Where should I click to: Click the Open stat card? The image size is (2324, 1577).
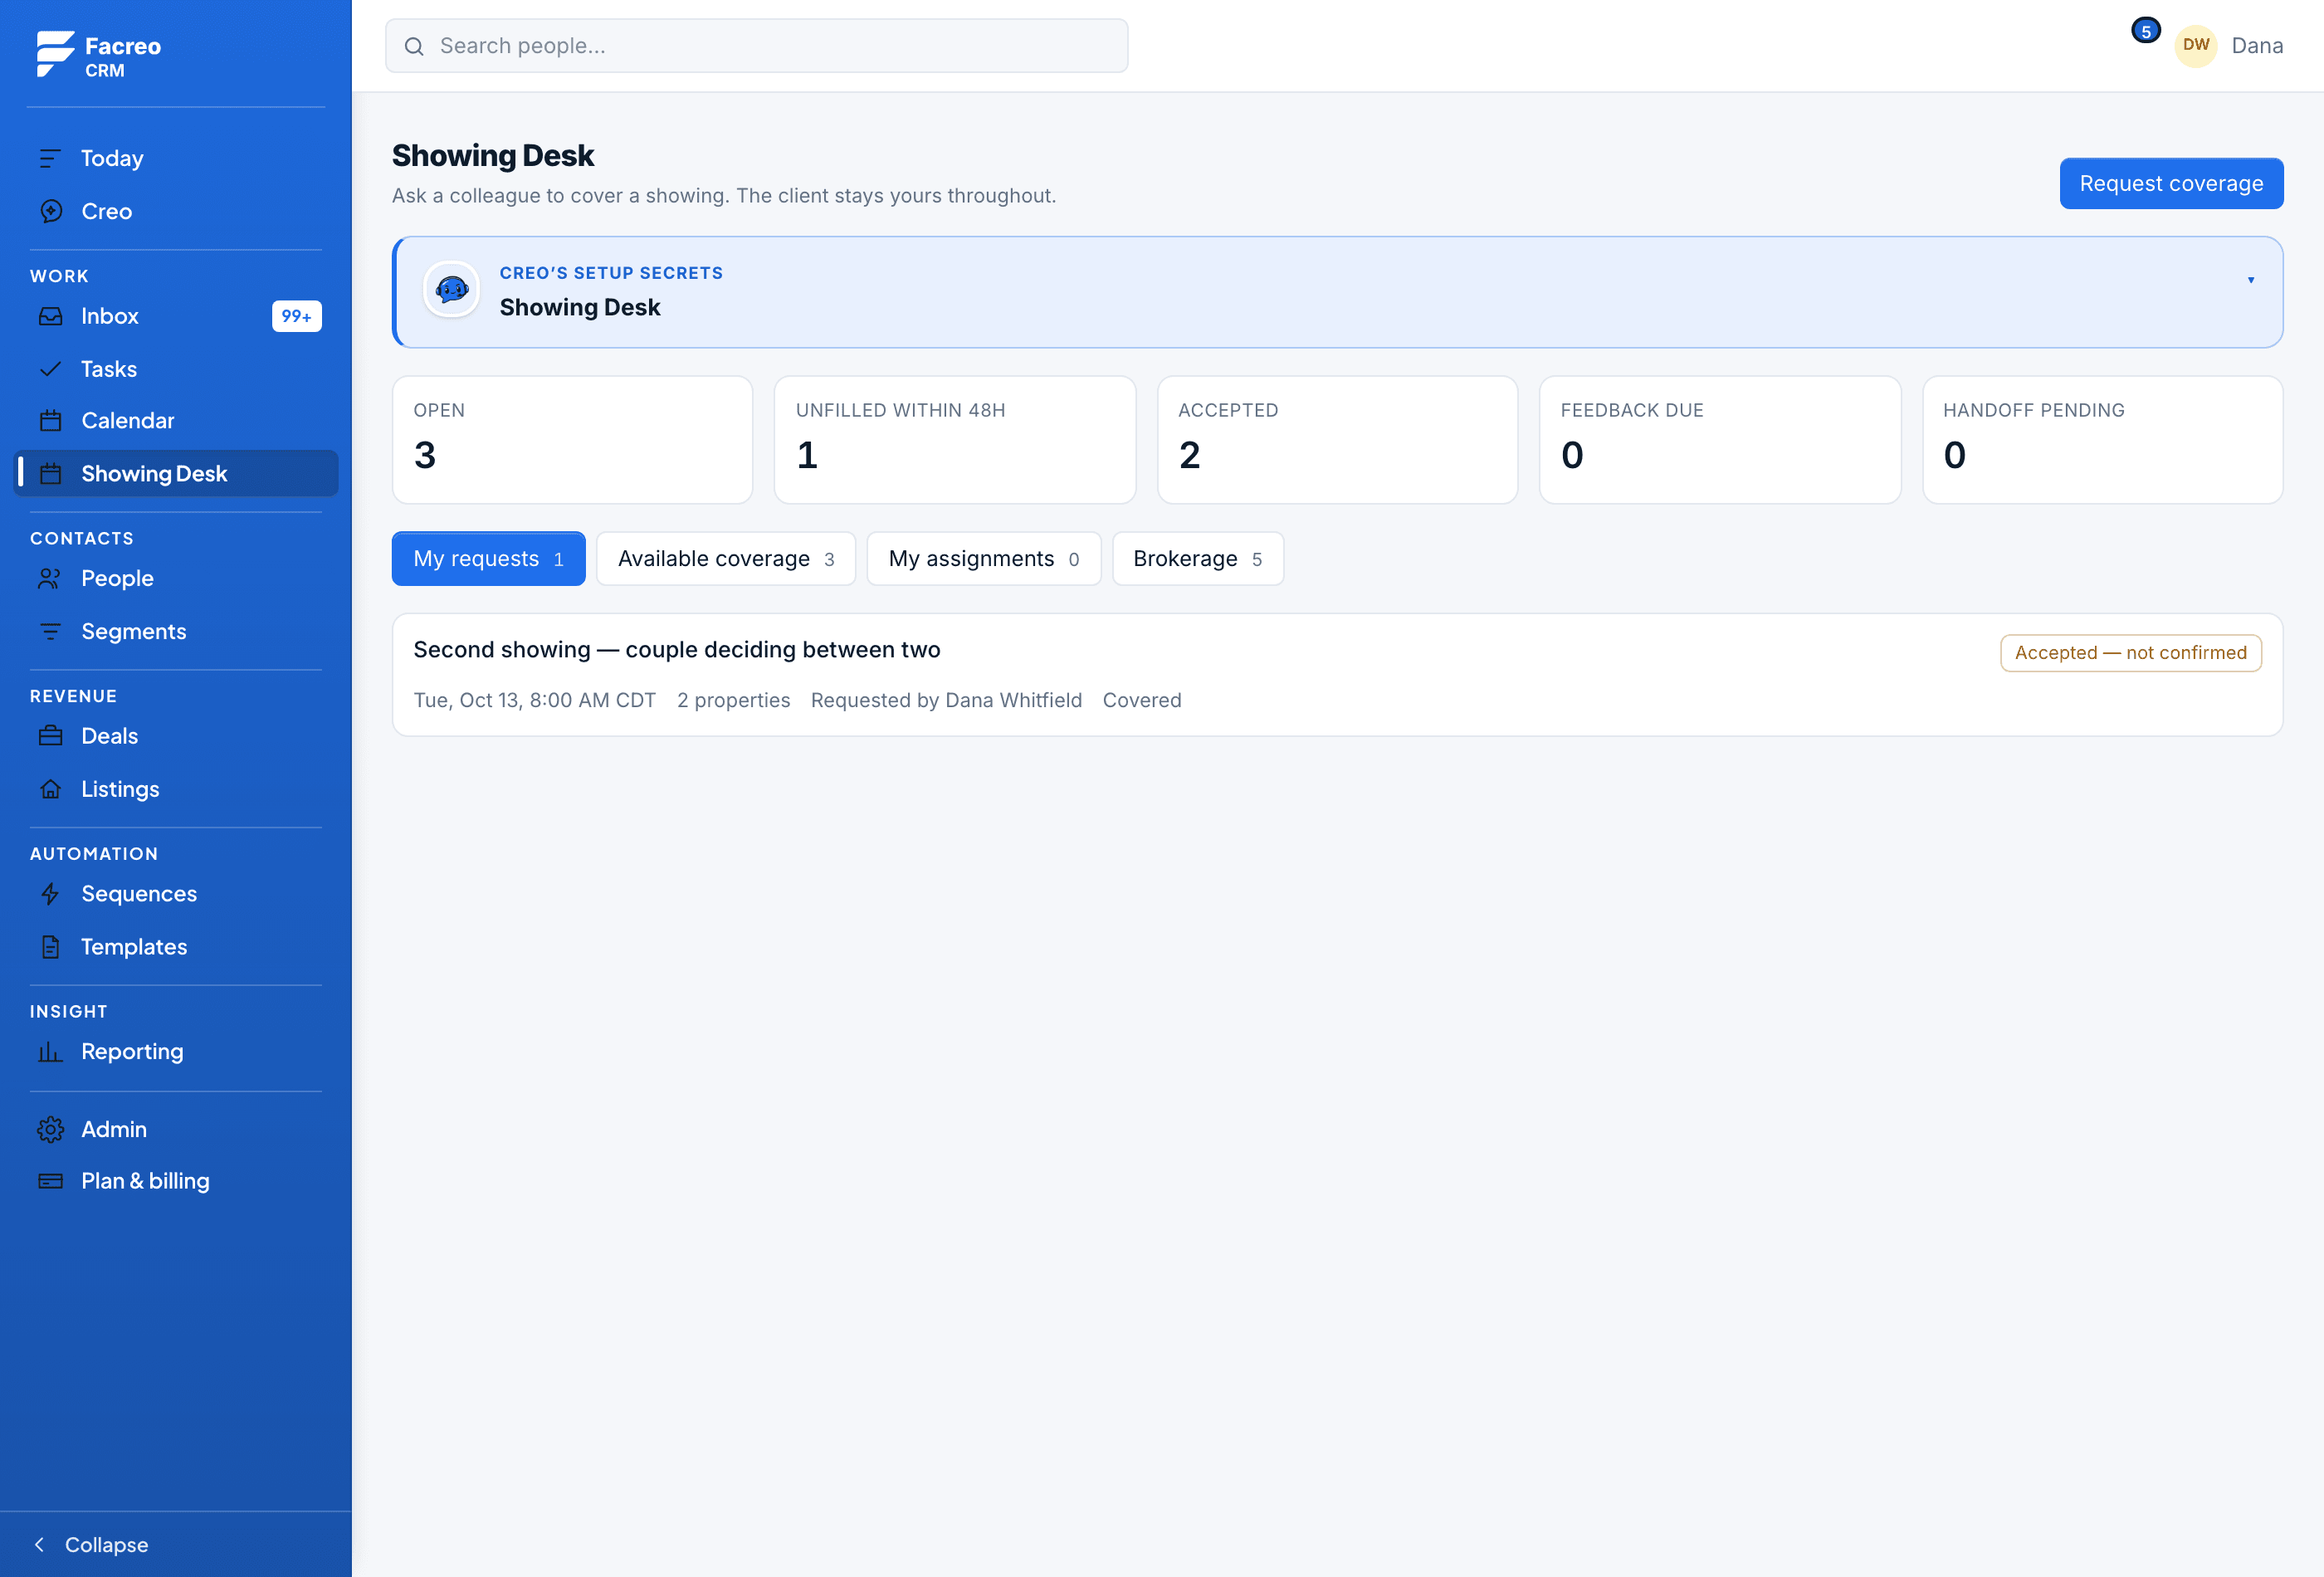tap(572, 440)
